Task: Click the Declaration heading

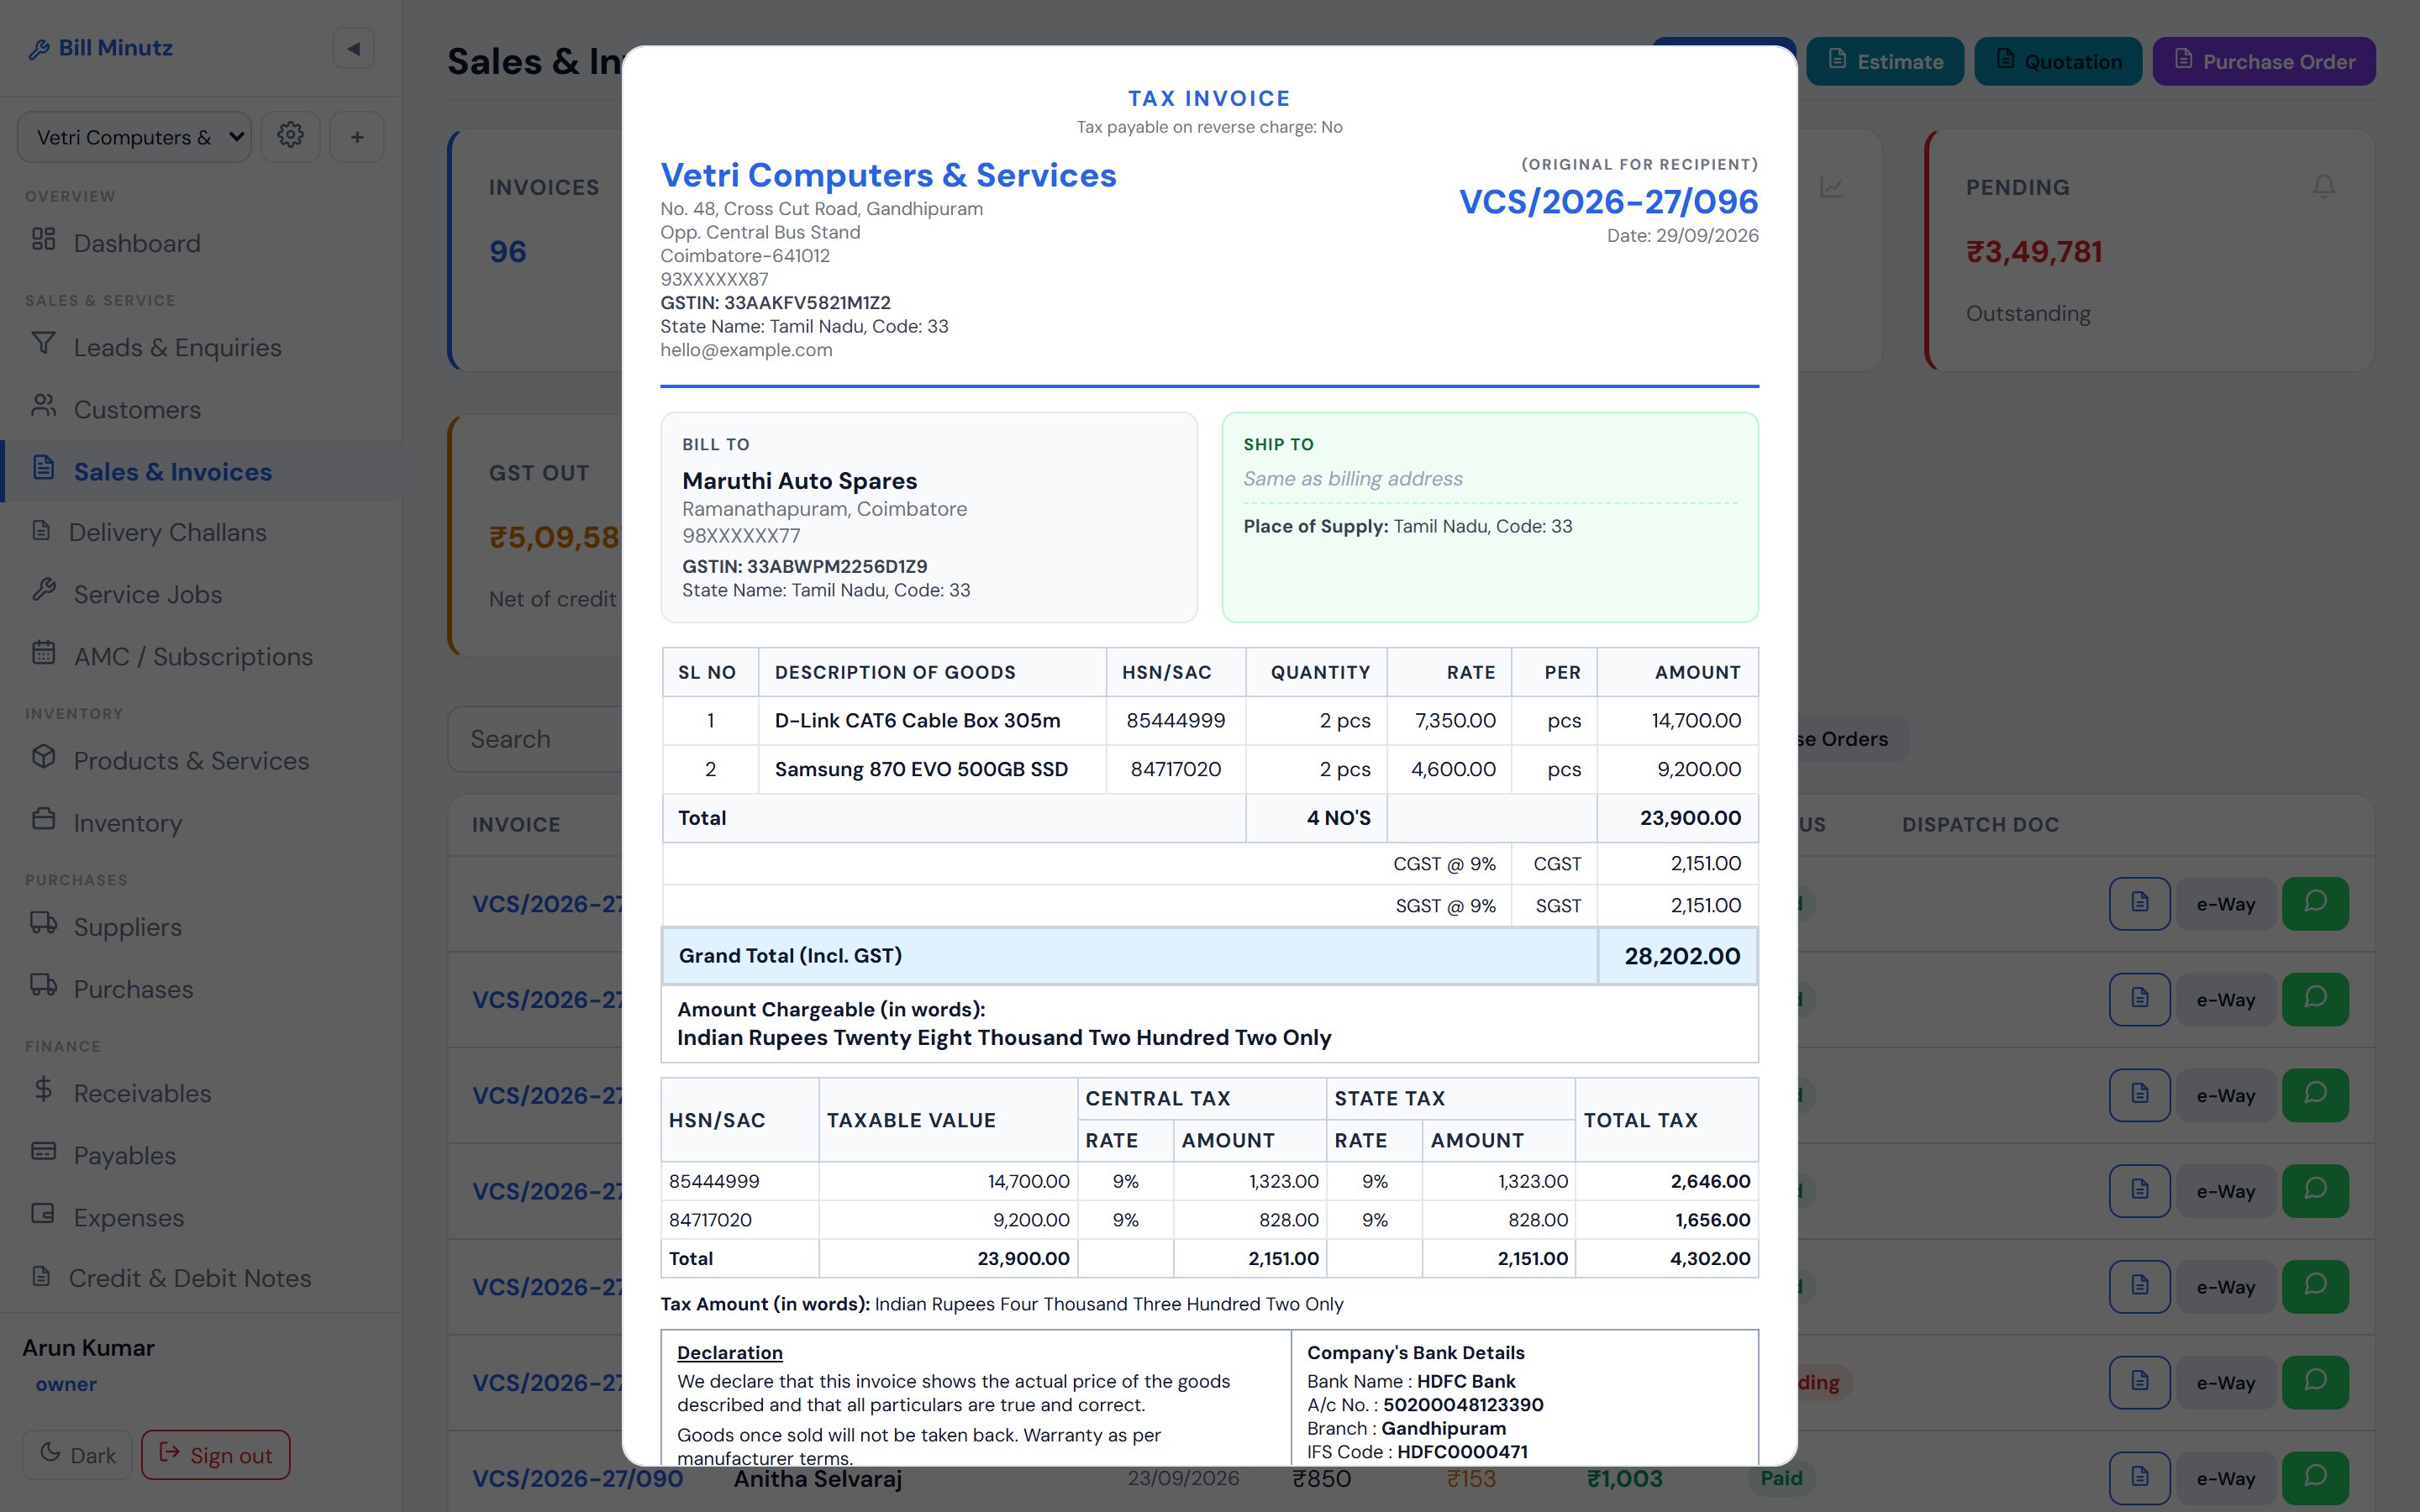Action: pos(730,1352)
